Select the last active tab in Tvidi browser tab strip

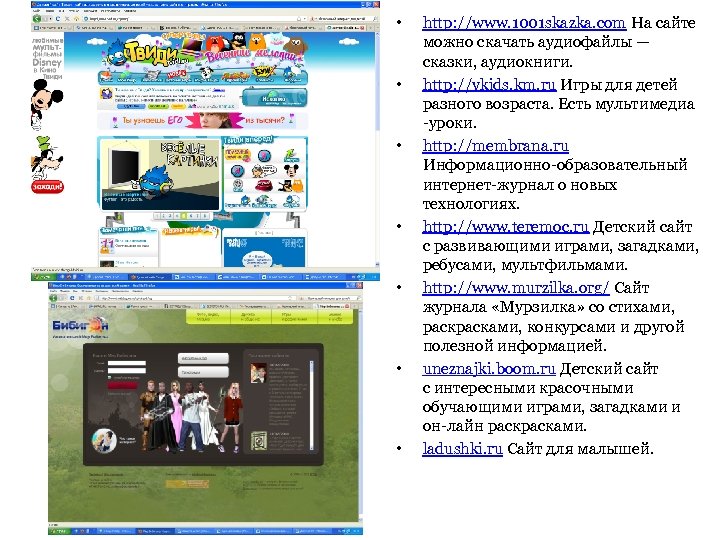coord(345,28)
